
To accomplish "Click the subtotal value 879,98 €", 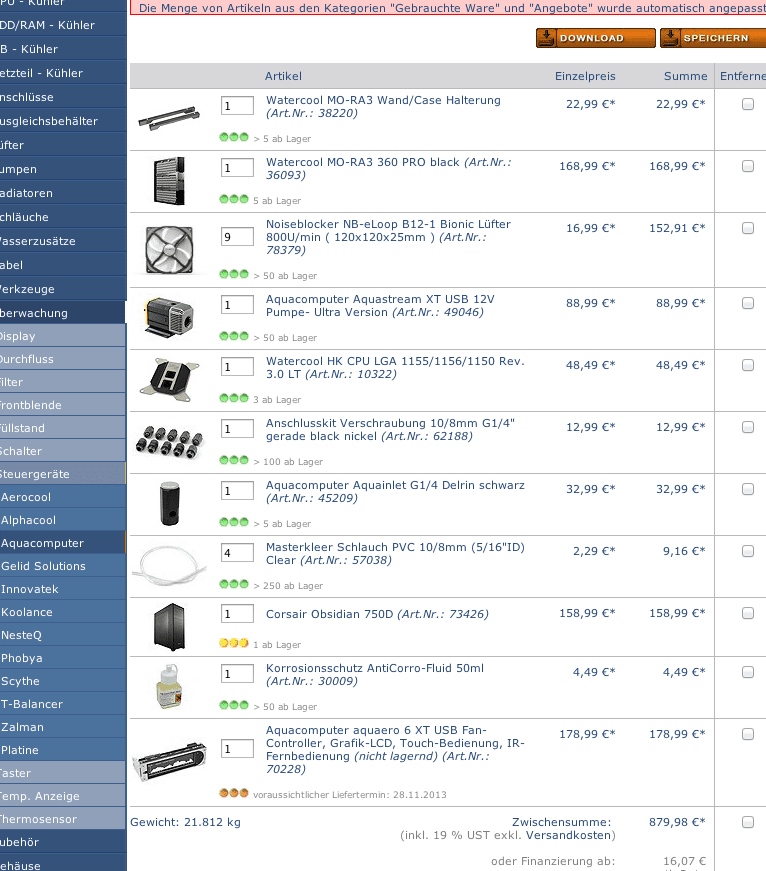I will (x=677, y=822).
